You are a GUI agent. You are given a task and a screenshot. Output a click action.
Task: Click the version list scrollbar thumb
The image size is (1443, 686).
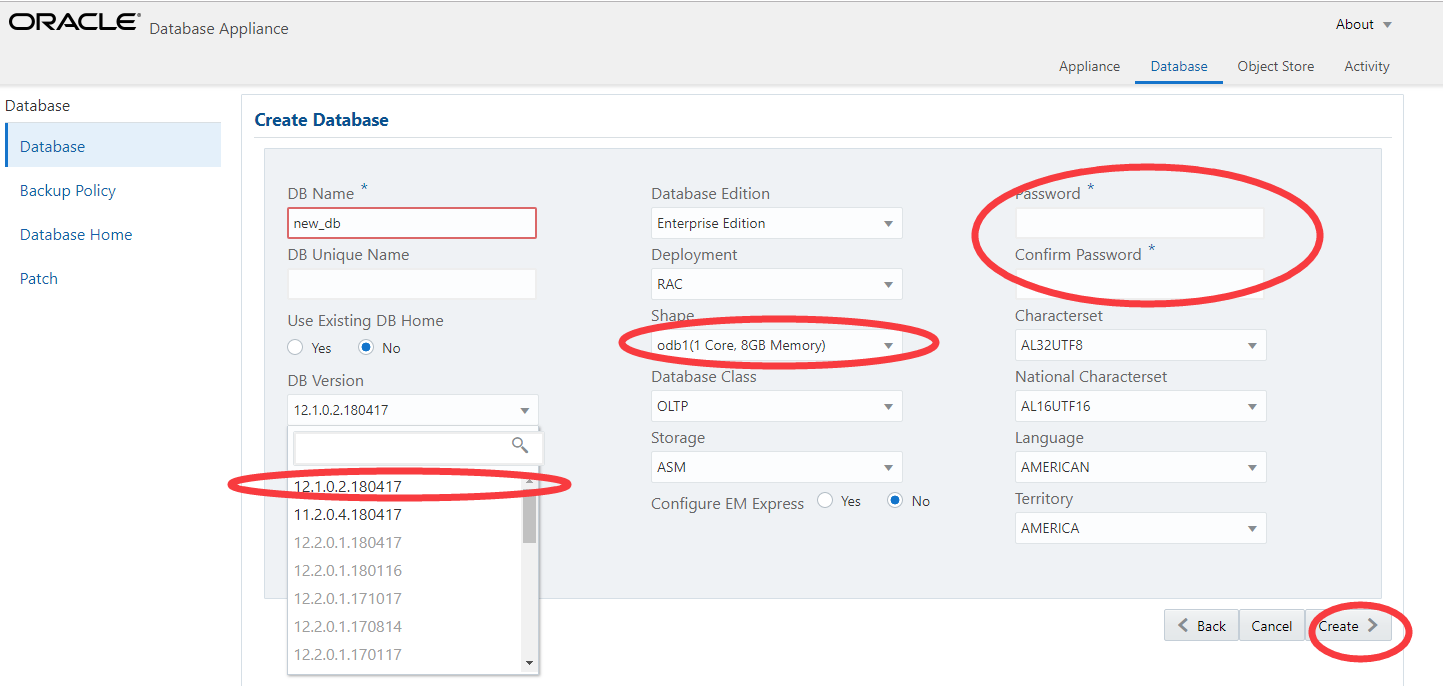[529, 515]
